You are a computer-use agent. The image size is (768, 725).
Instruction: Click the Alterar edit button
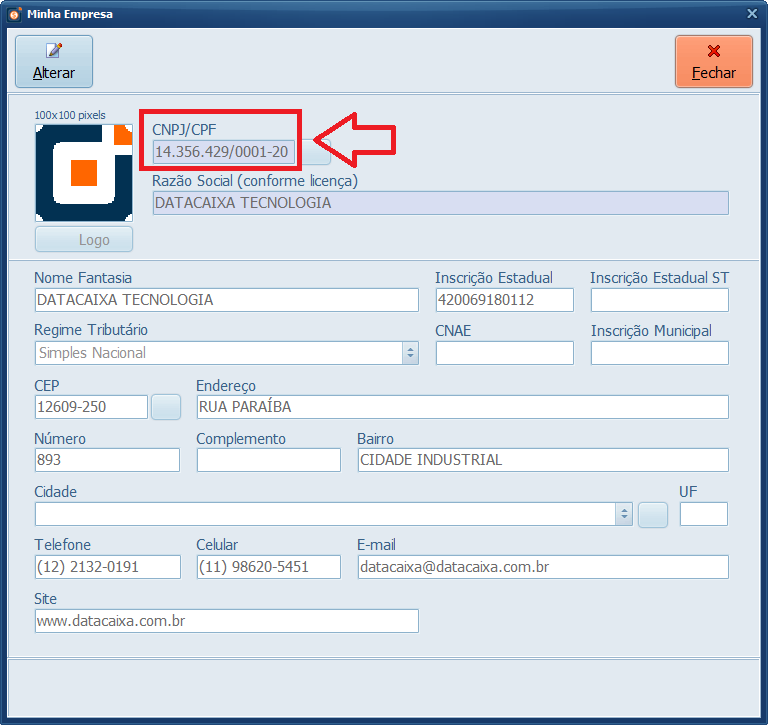53,61
